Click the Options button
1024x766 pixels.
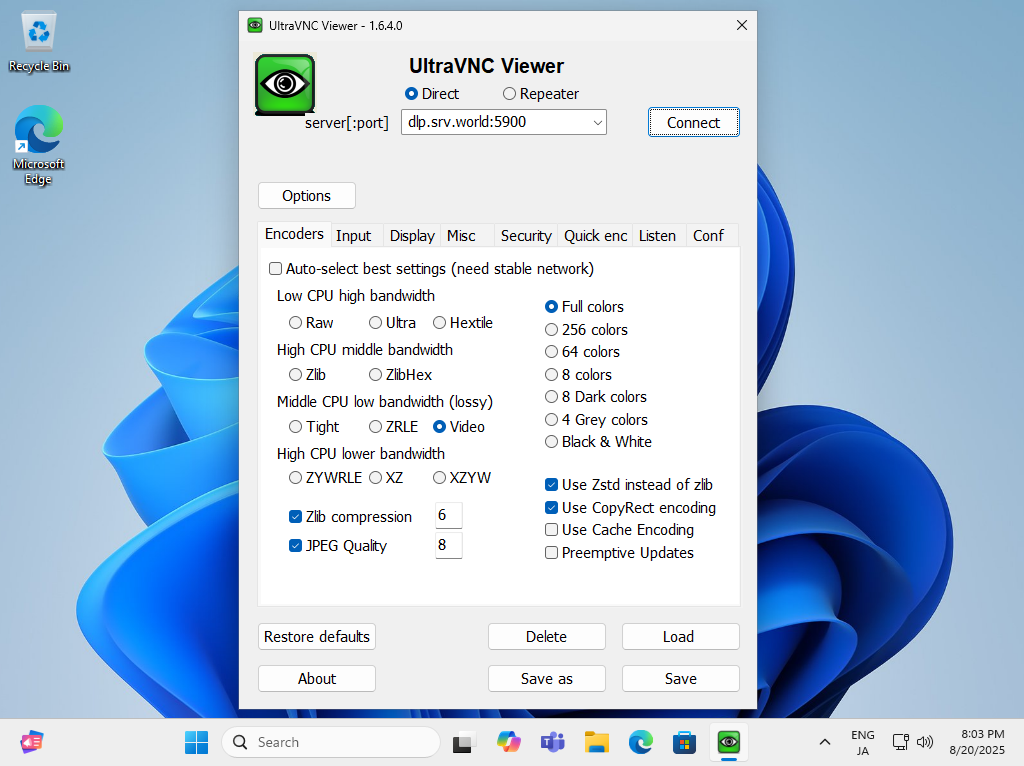tap(307, 196)
